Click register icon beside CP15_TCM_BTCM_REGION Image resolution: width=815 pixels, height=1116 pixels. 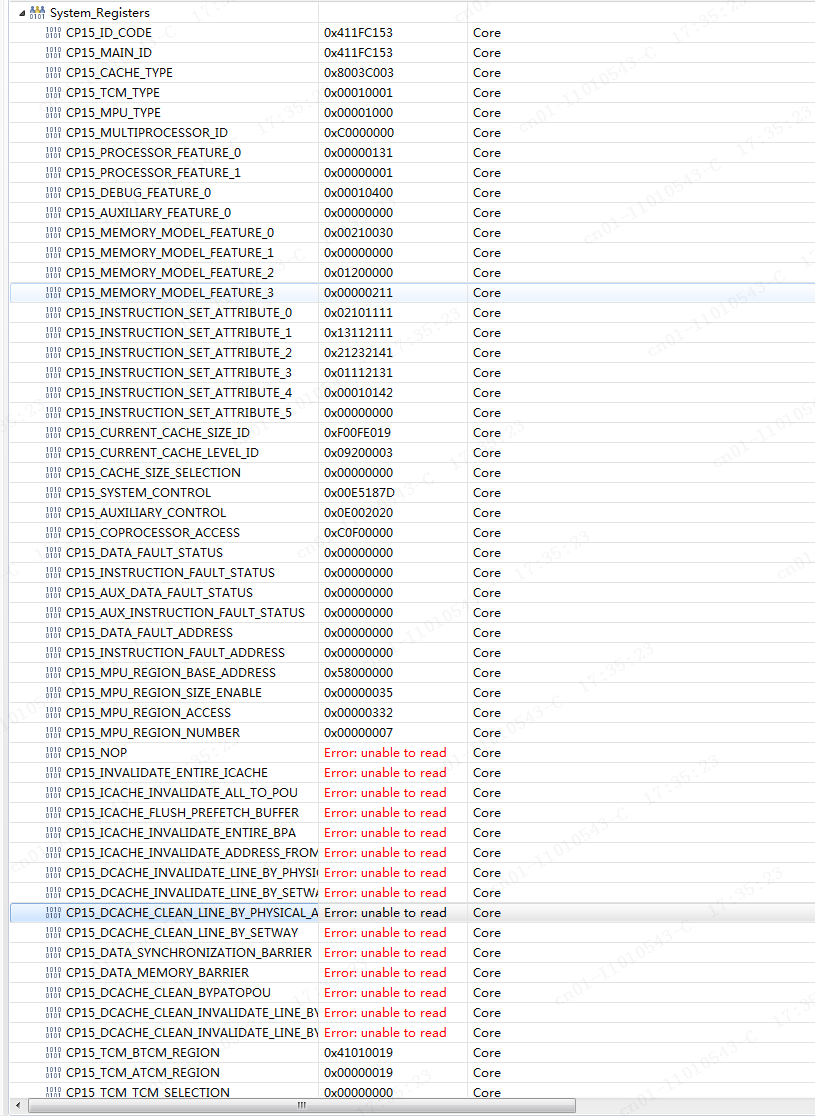click(53, 1053)
